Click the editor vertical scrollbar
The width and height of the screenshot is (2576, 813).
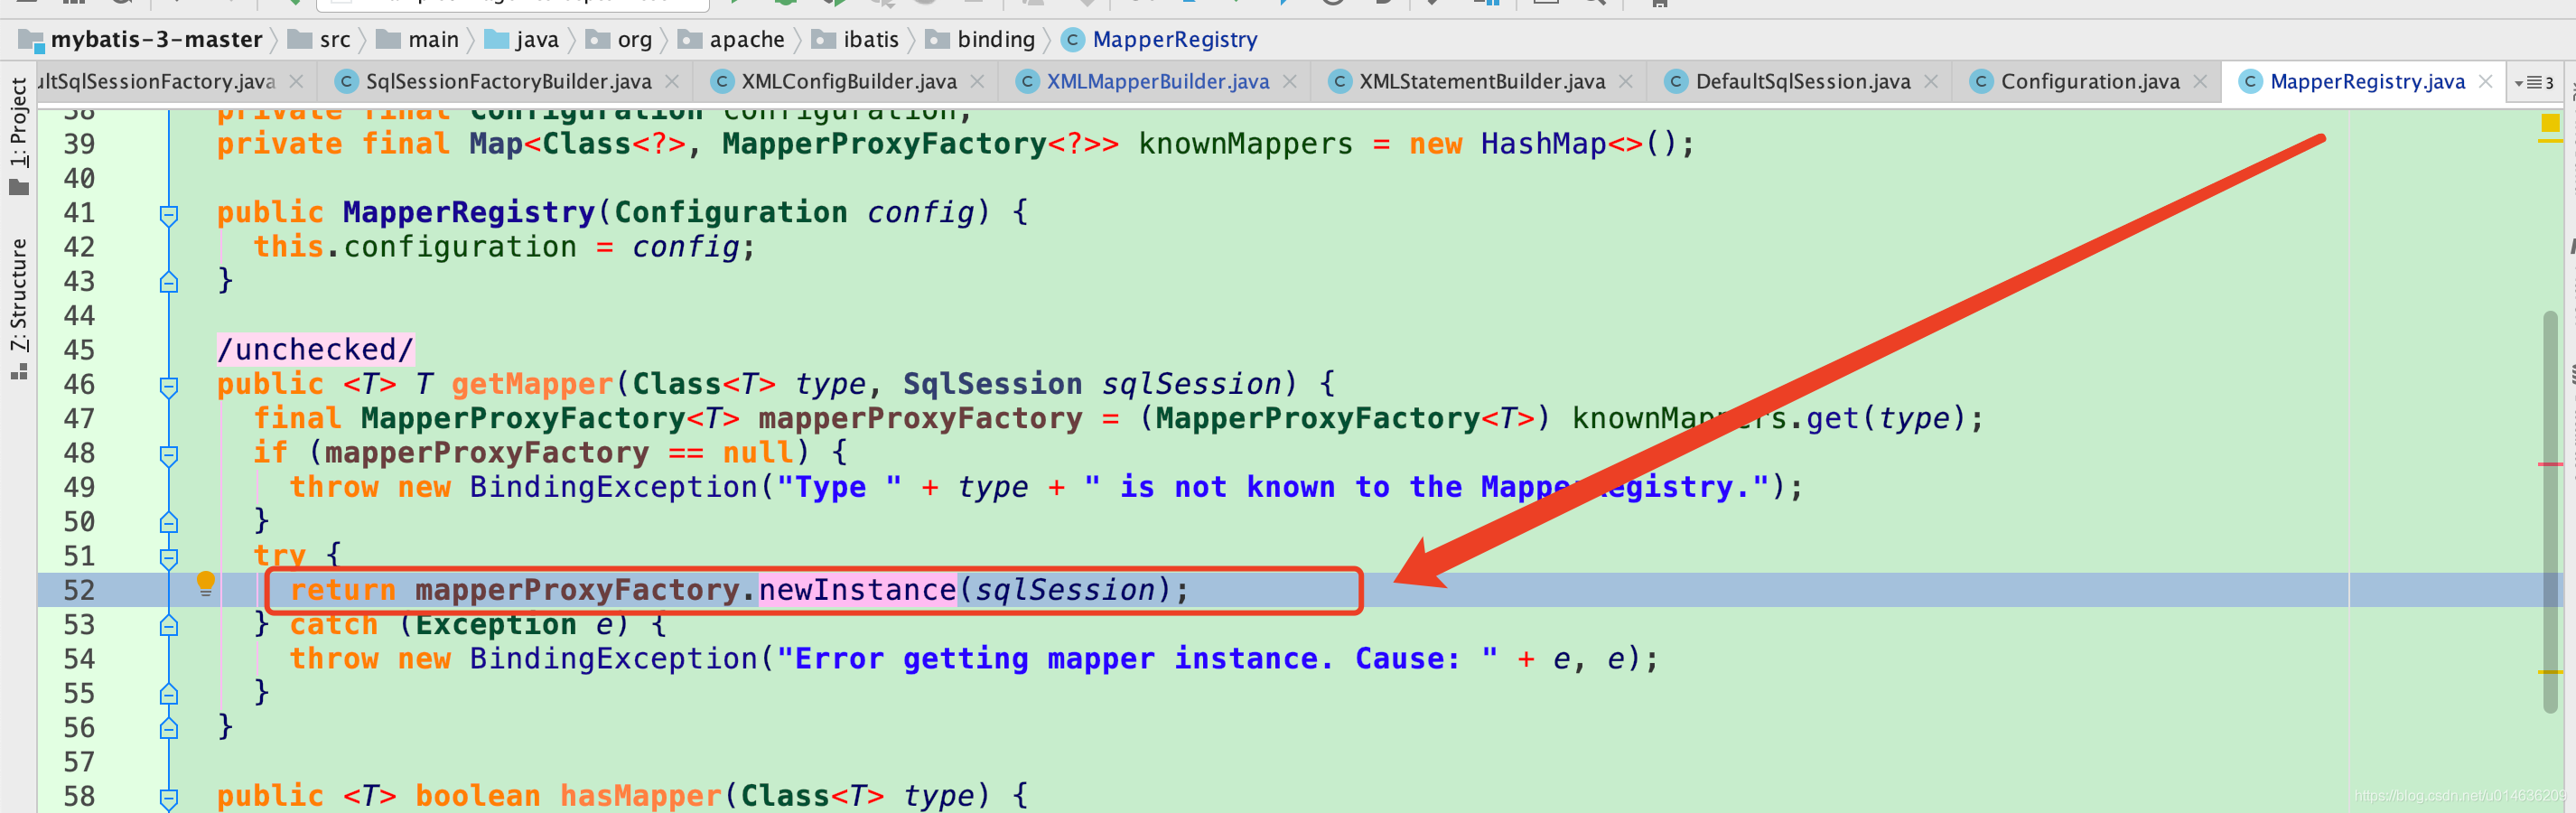pos(2549,512)
